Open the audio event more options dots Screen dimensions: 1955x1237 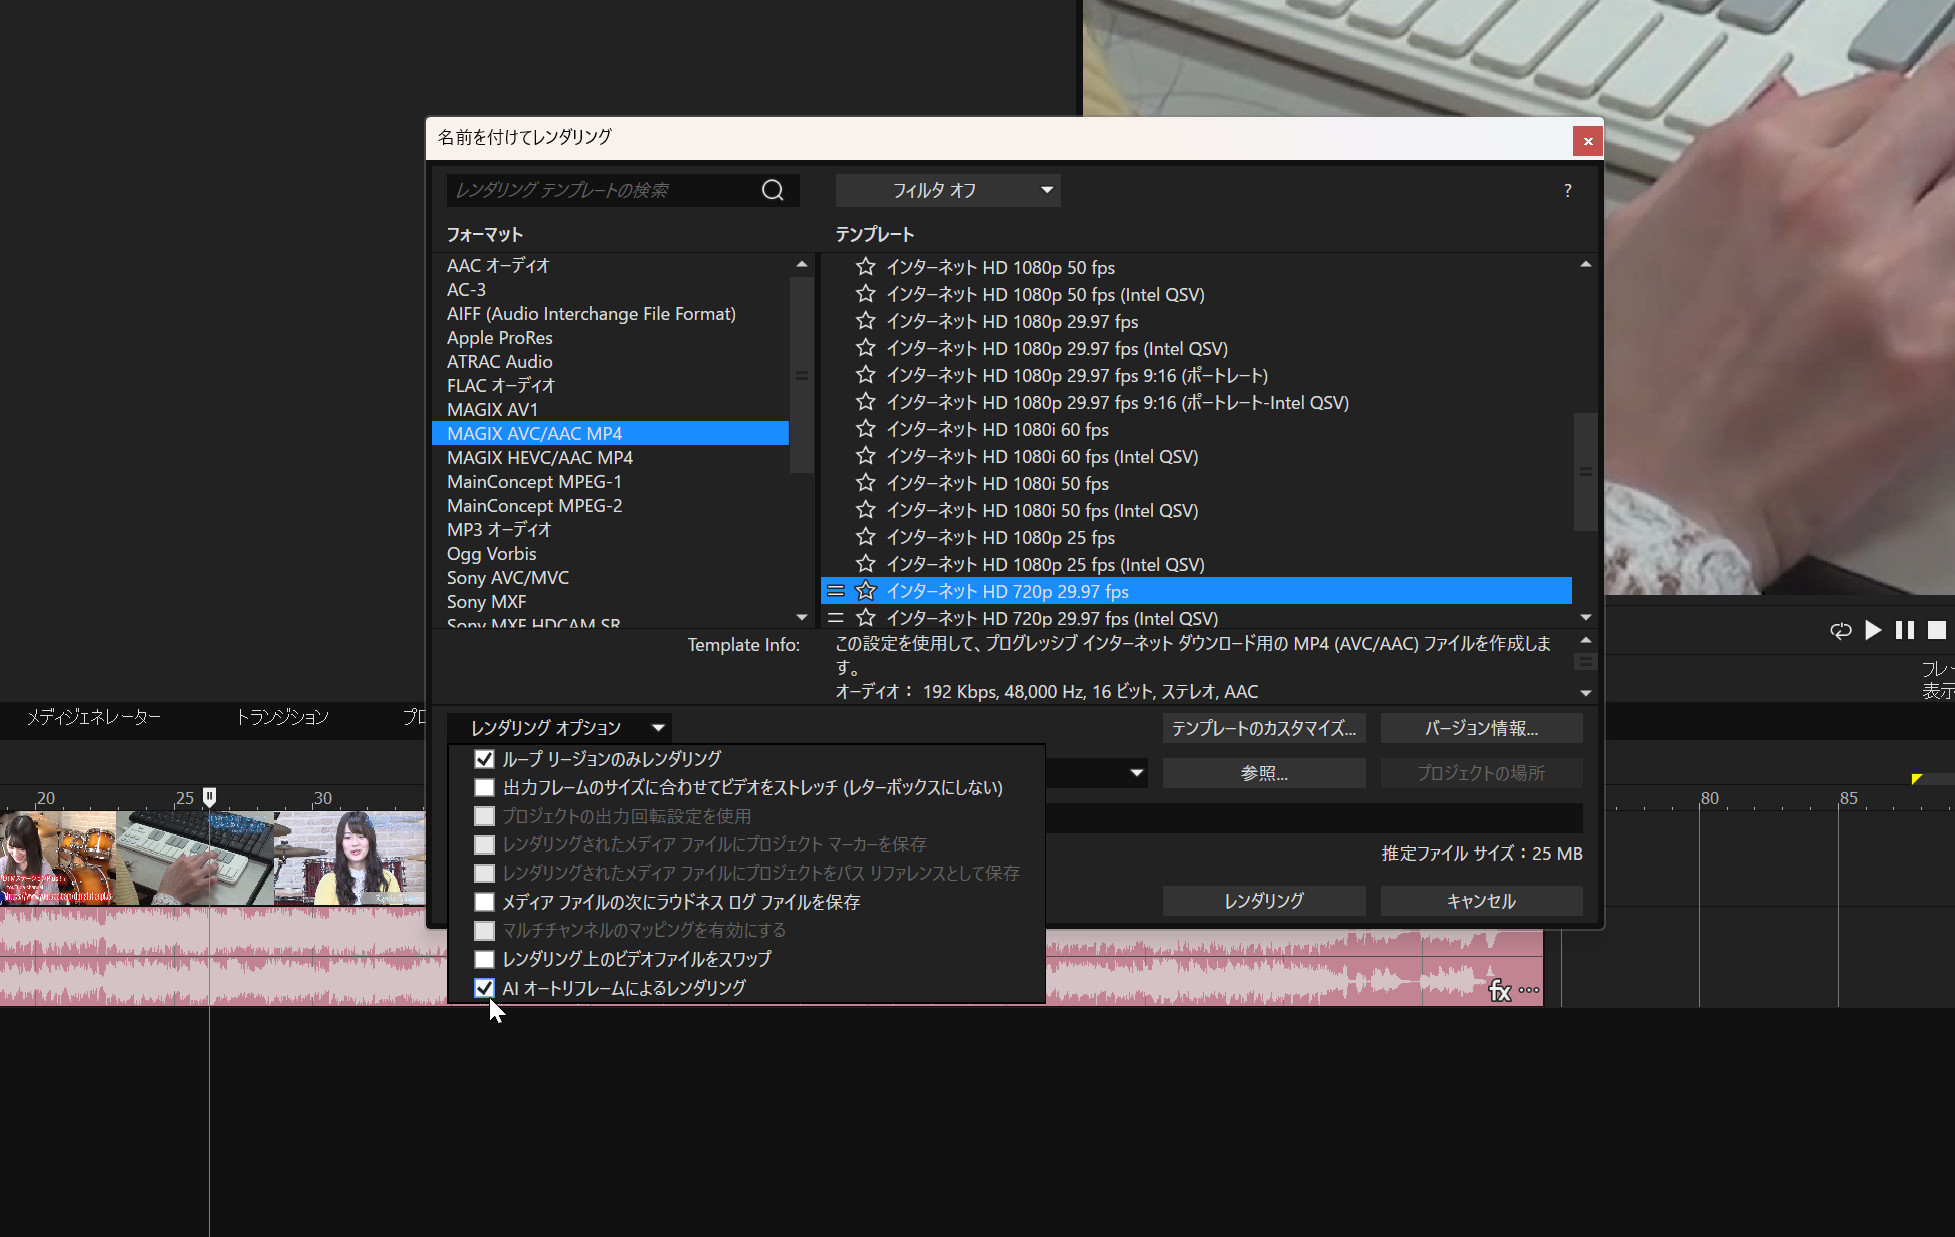coord(1529,990)
